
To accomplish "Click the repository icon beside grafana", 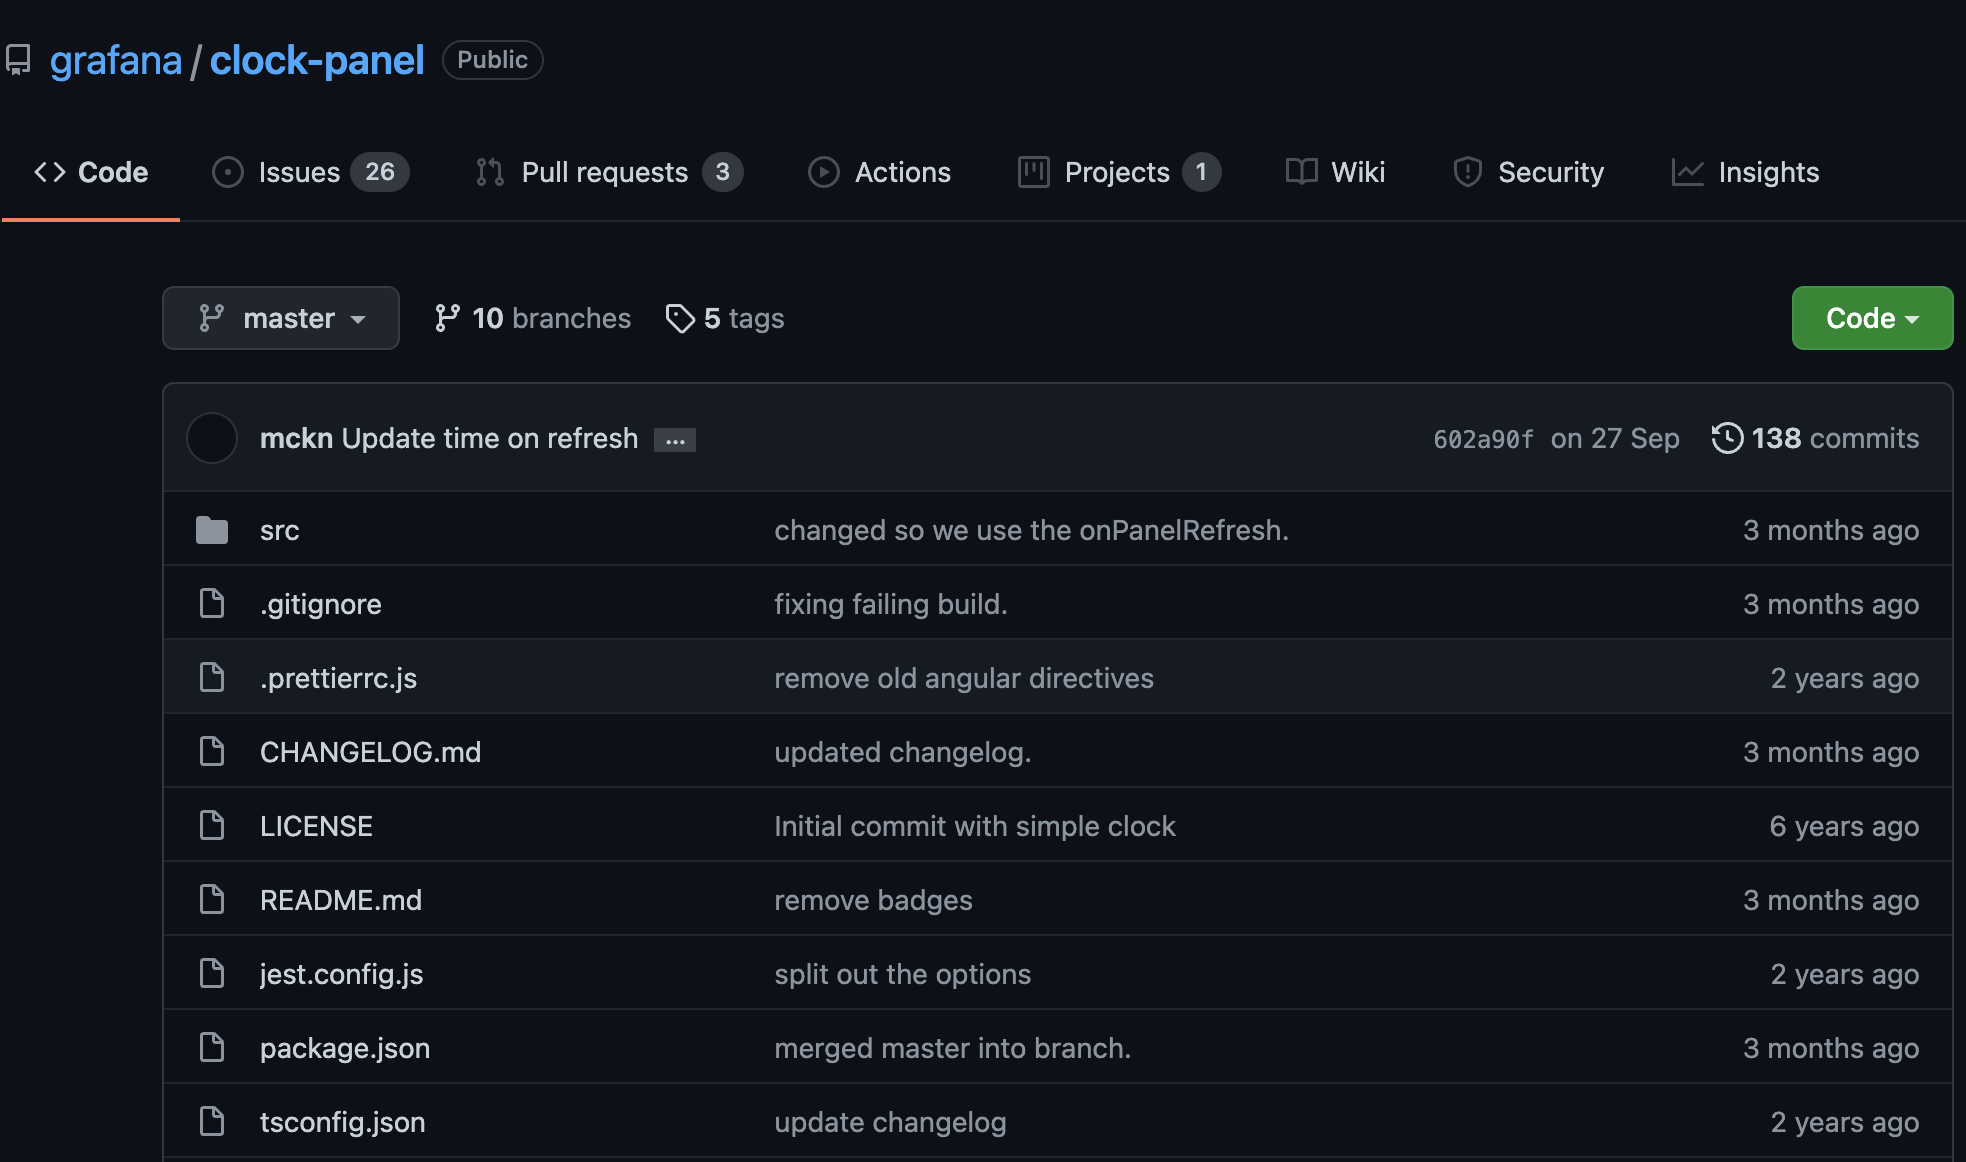I will point(18,60).
